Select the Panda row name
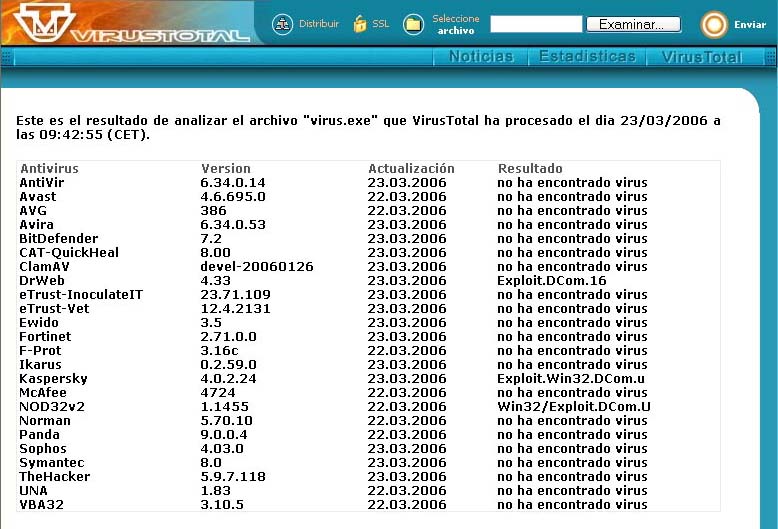The image size is (778, 529). point(39,434)
